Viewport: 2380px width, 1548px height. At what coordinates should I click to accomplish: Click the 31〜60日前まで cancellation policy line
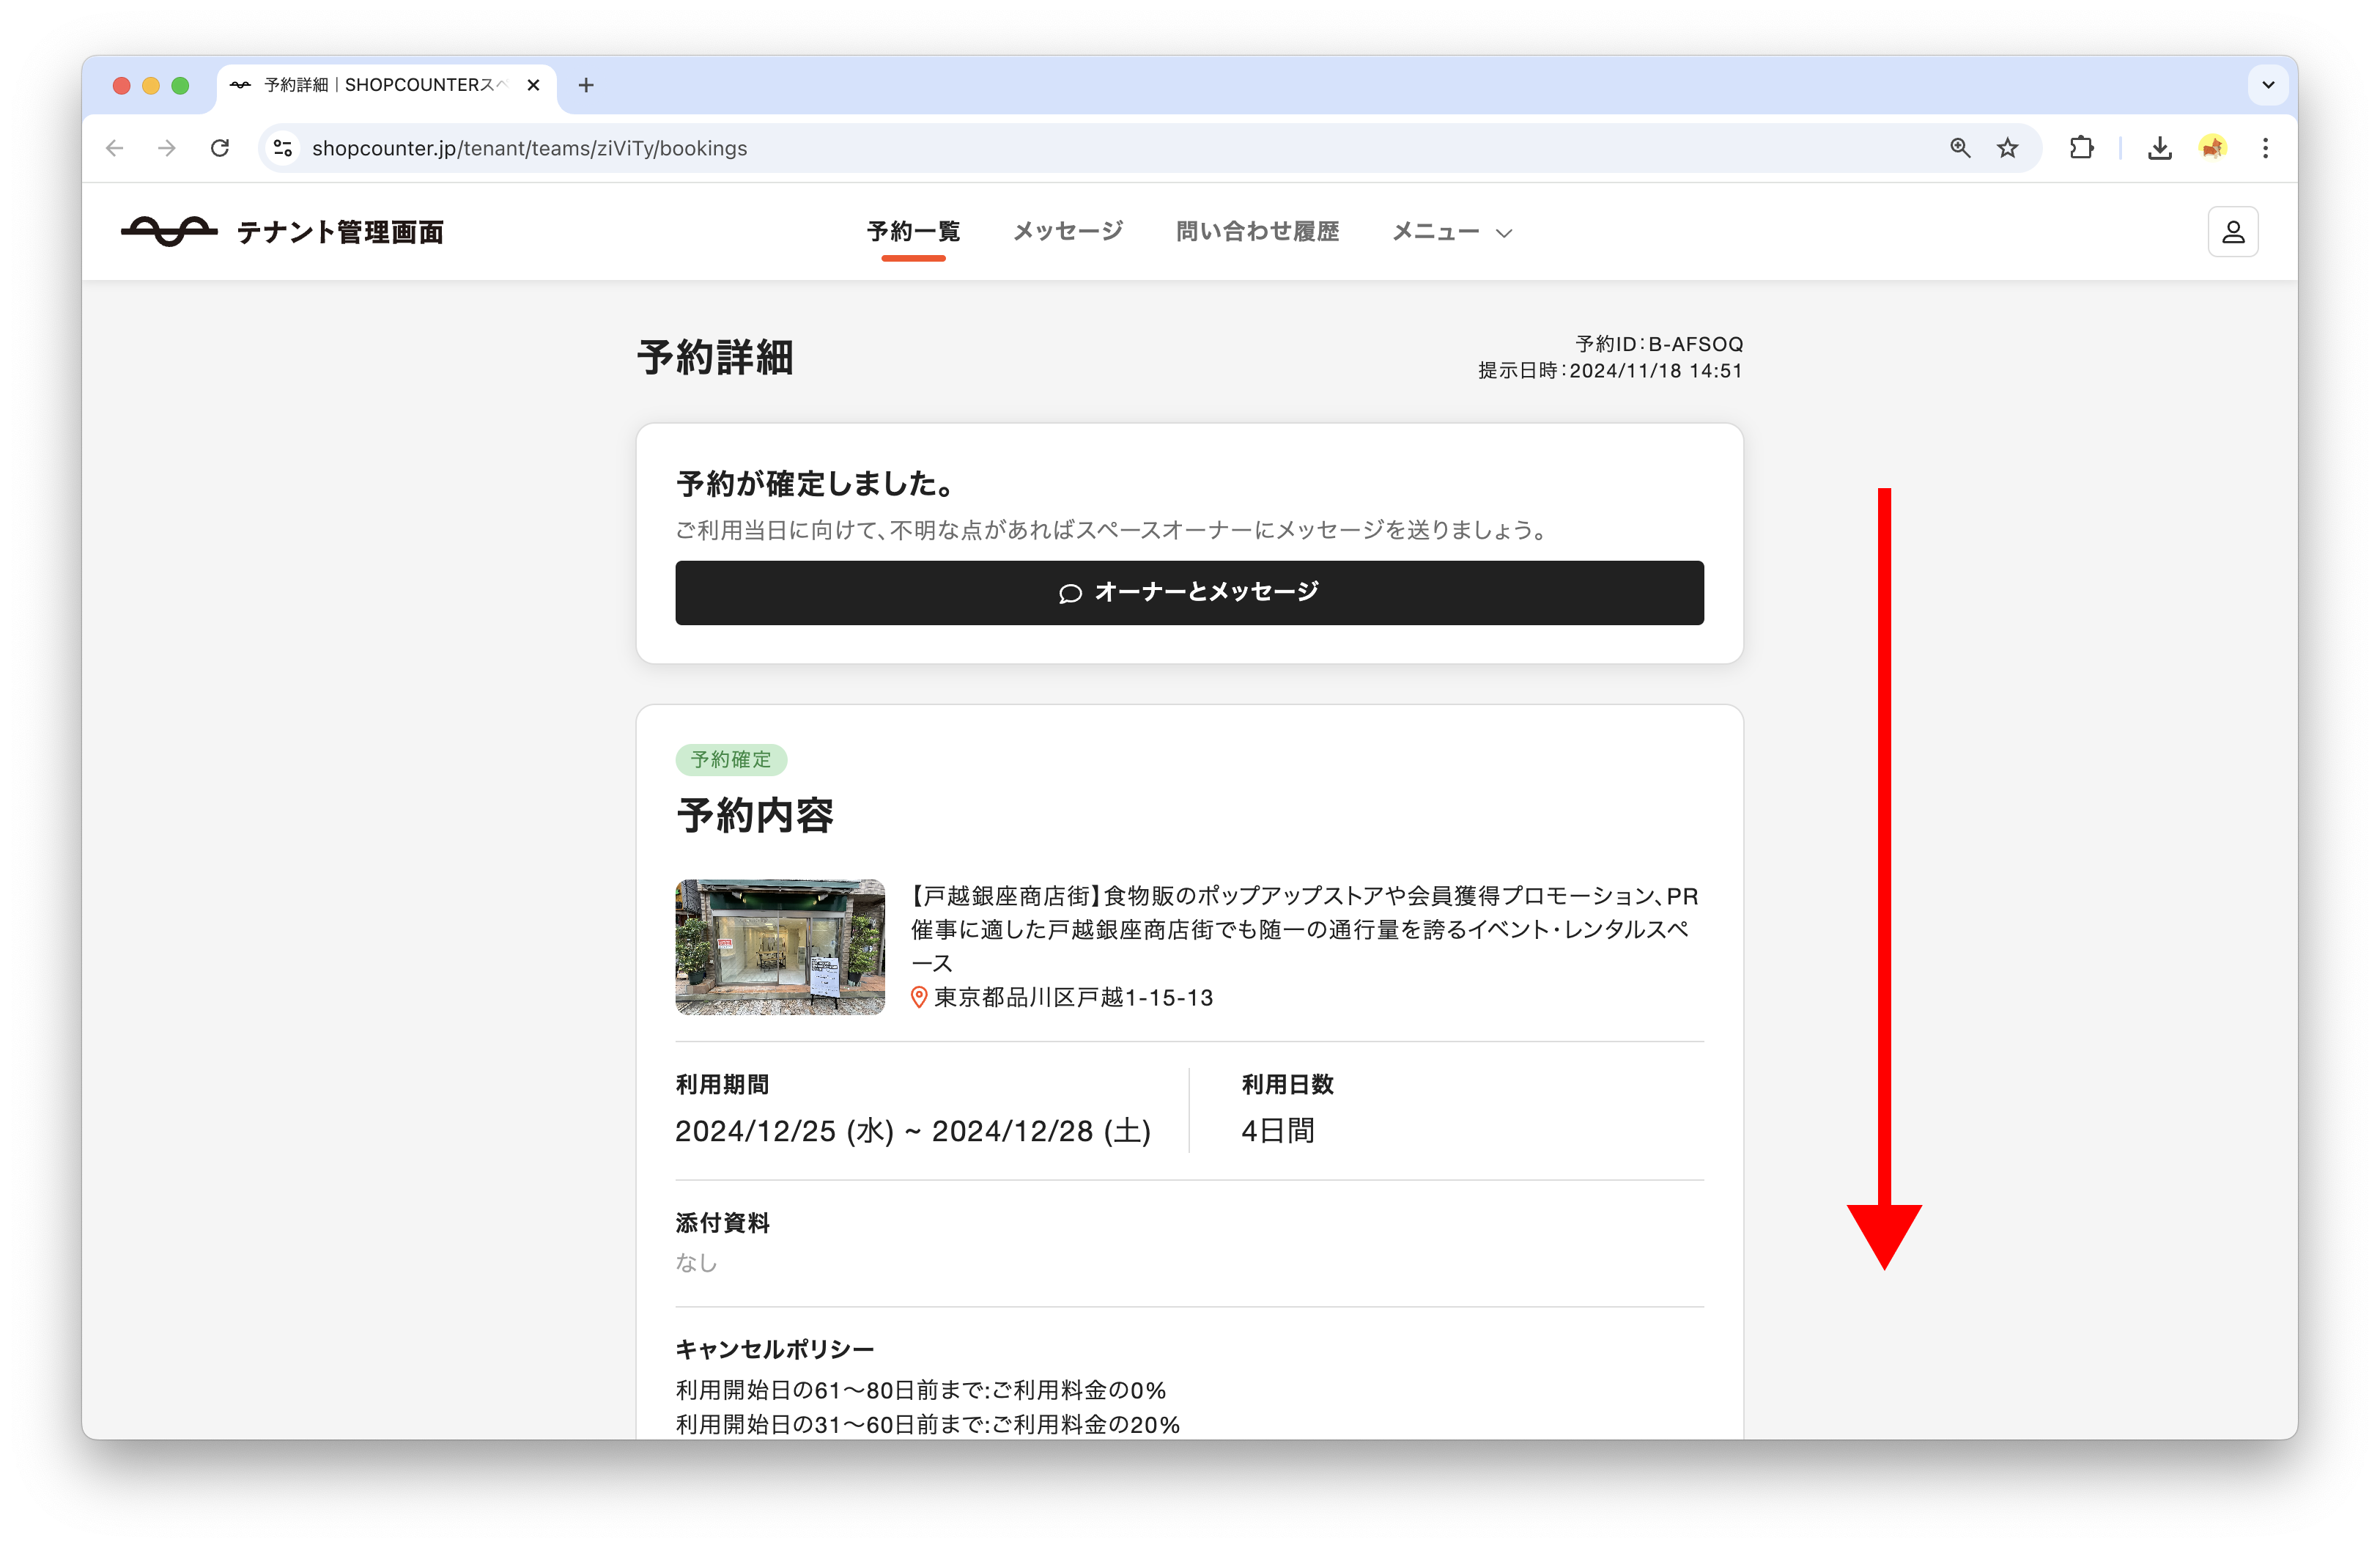(928, 1424)
